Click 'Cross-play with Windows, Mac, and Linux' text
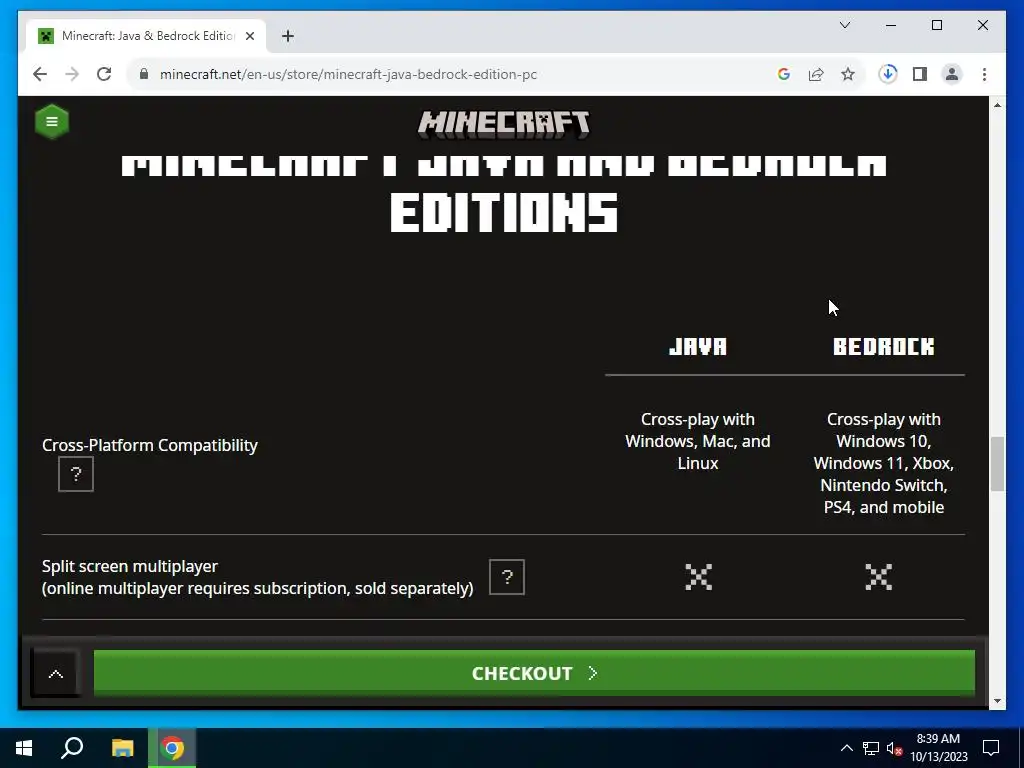1024x768 pixels. coord(698,441)
